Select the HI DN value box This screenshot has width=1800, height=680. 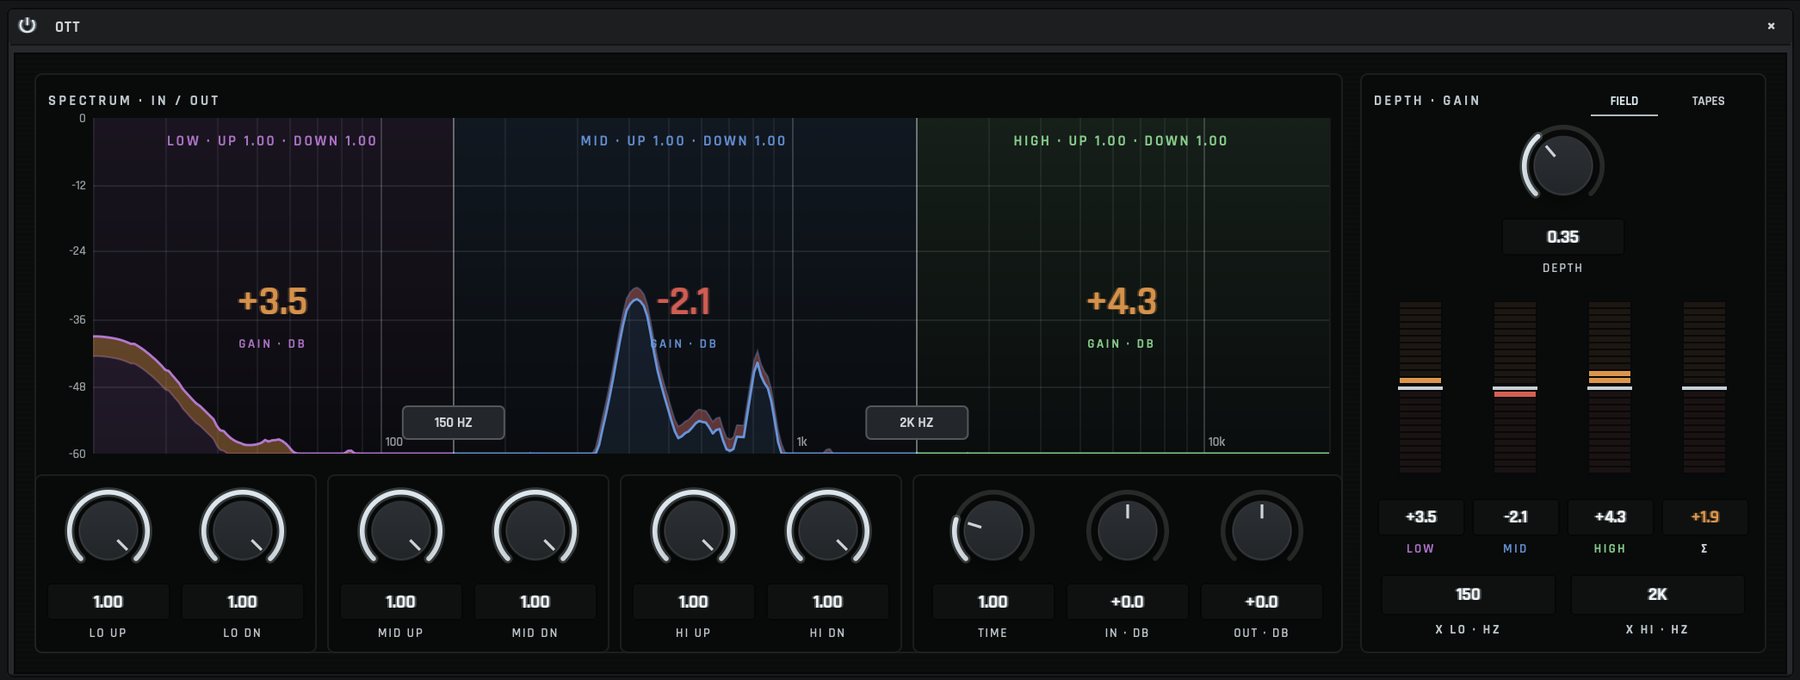(828, 602)
